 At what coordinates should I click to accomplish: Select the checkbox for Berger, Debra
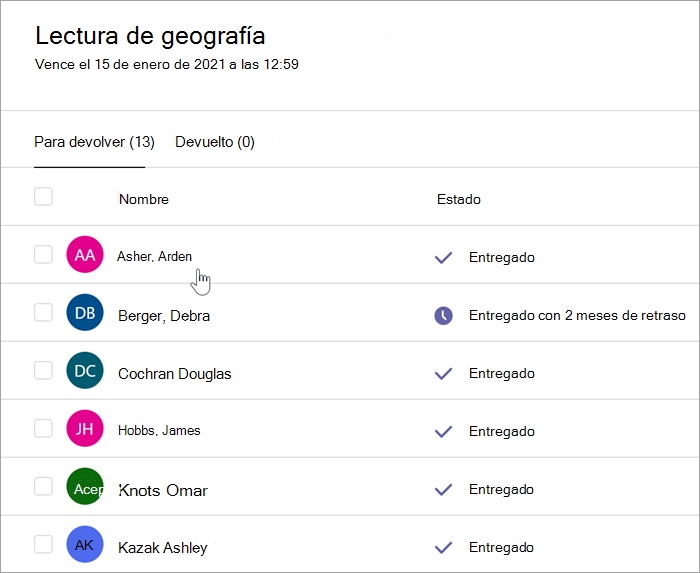coord(43,312)
